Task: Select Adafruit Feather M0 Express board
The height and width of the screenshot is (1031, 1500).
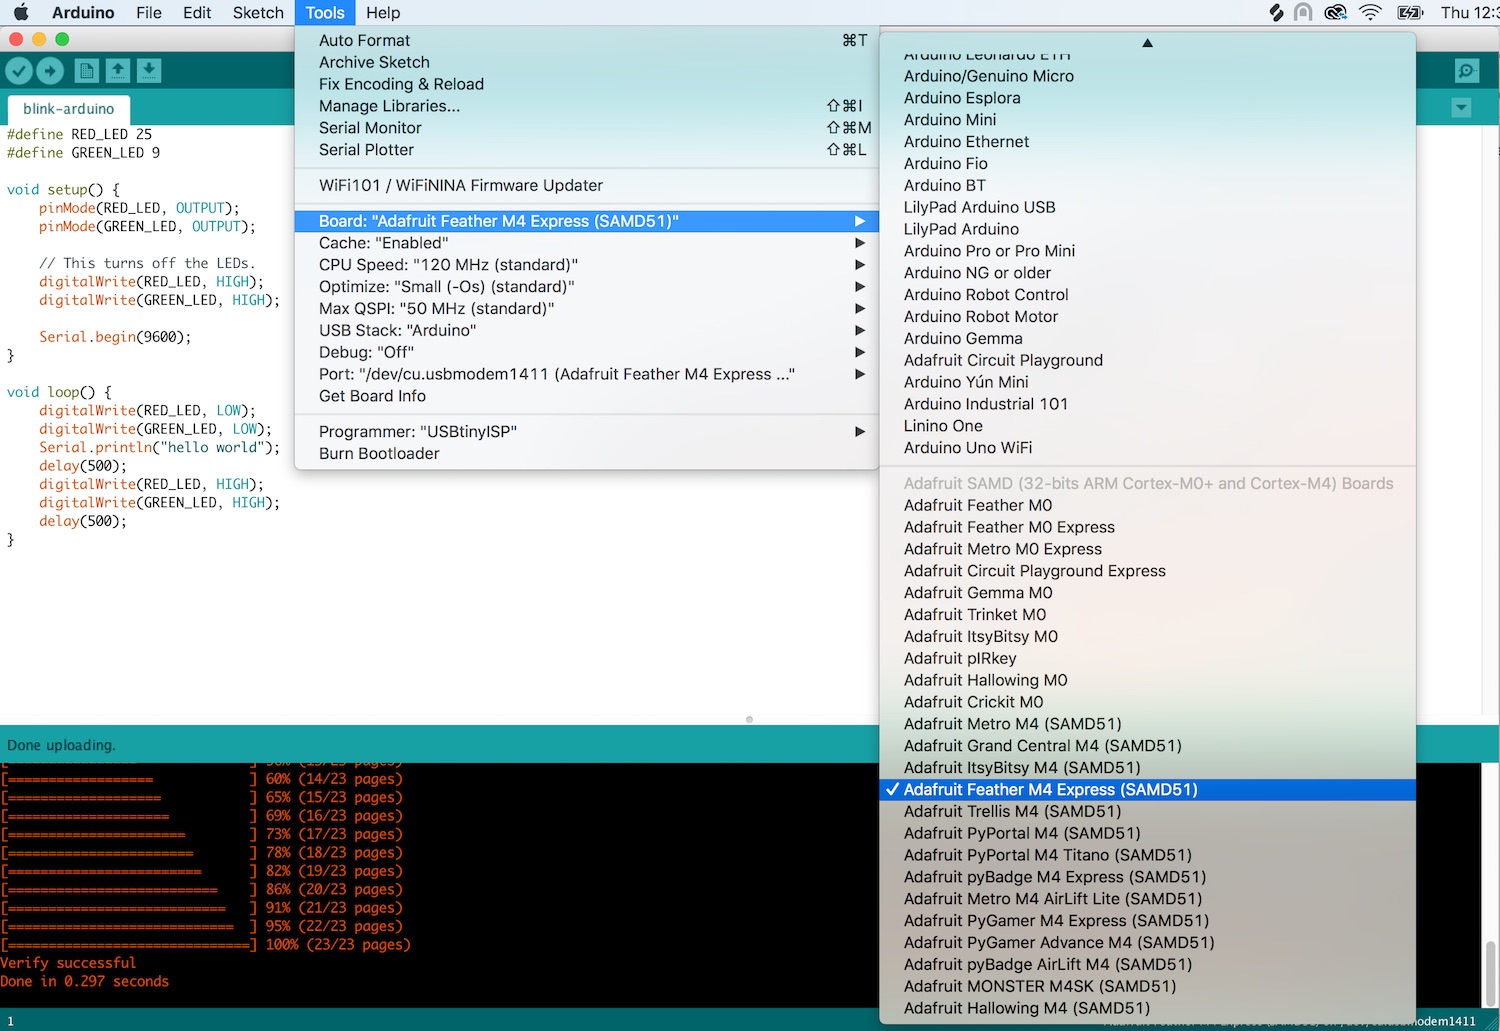Action: pos(1148,528)
